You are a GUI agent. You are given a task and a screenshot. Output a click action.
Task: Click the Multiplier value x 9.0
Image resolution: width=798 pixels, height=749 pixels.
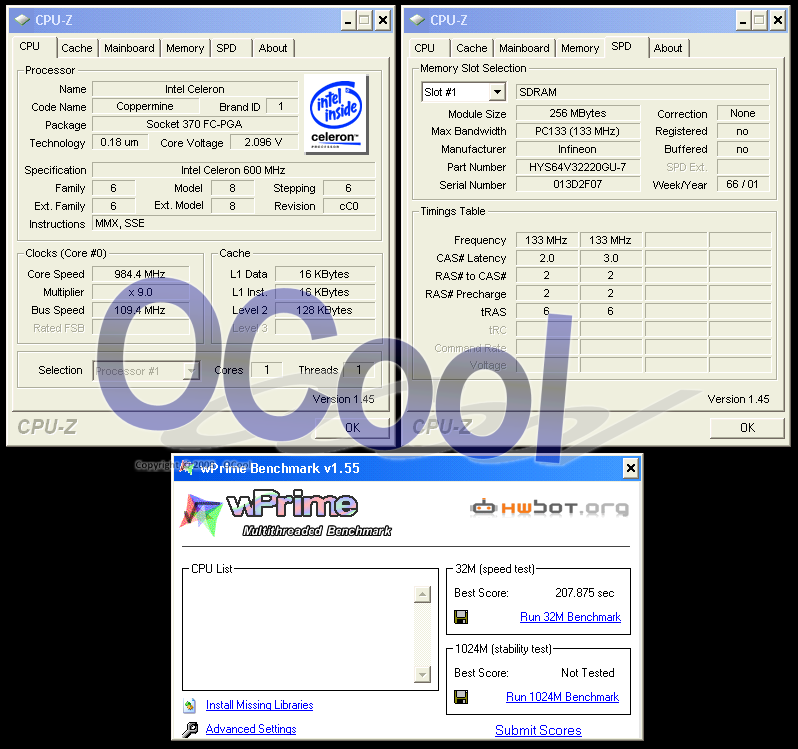[140, 292]
